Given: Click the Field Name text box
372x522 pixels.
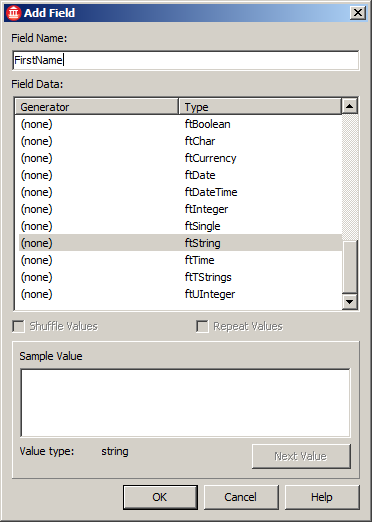Looking at the screenshot, I should click(186, 60).
